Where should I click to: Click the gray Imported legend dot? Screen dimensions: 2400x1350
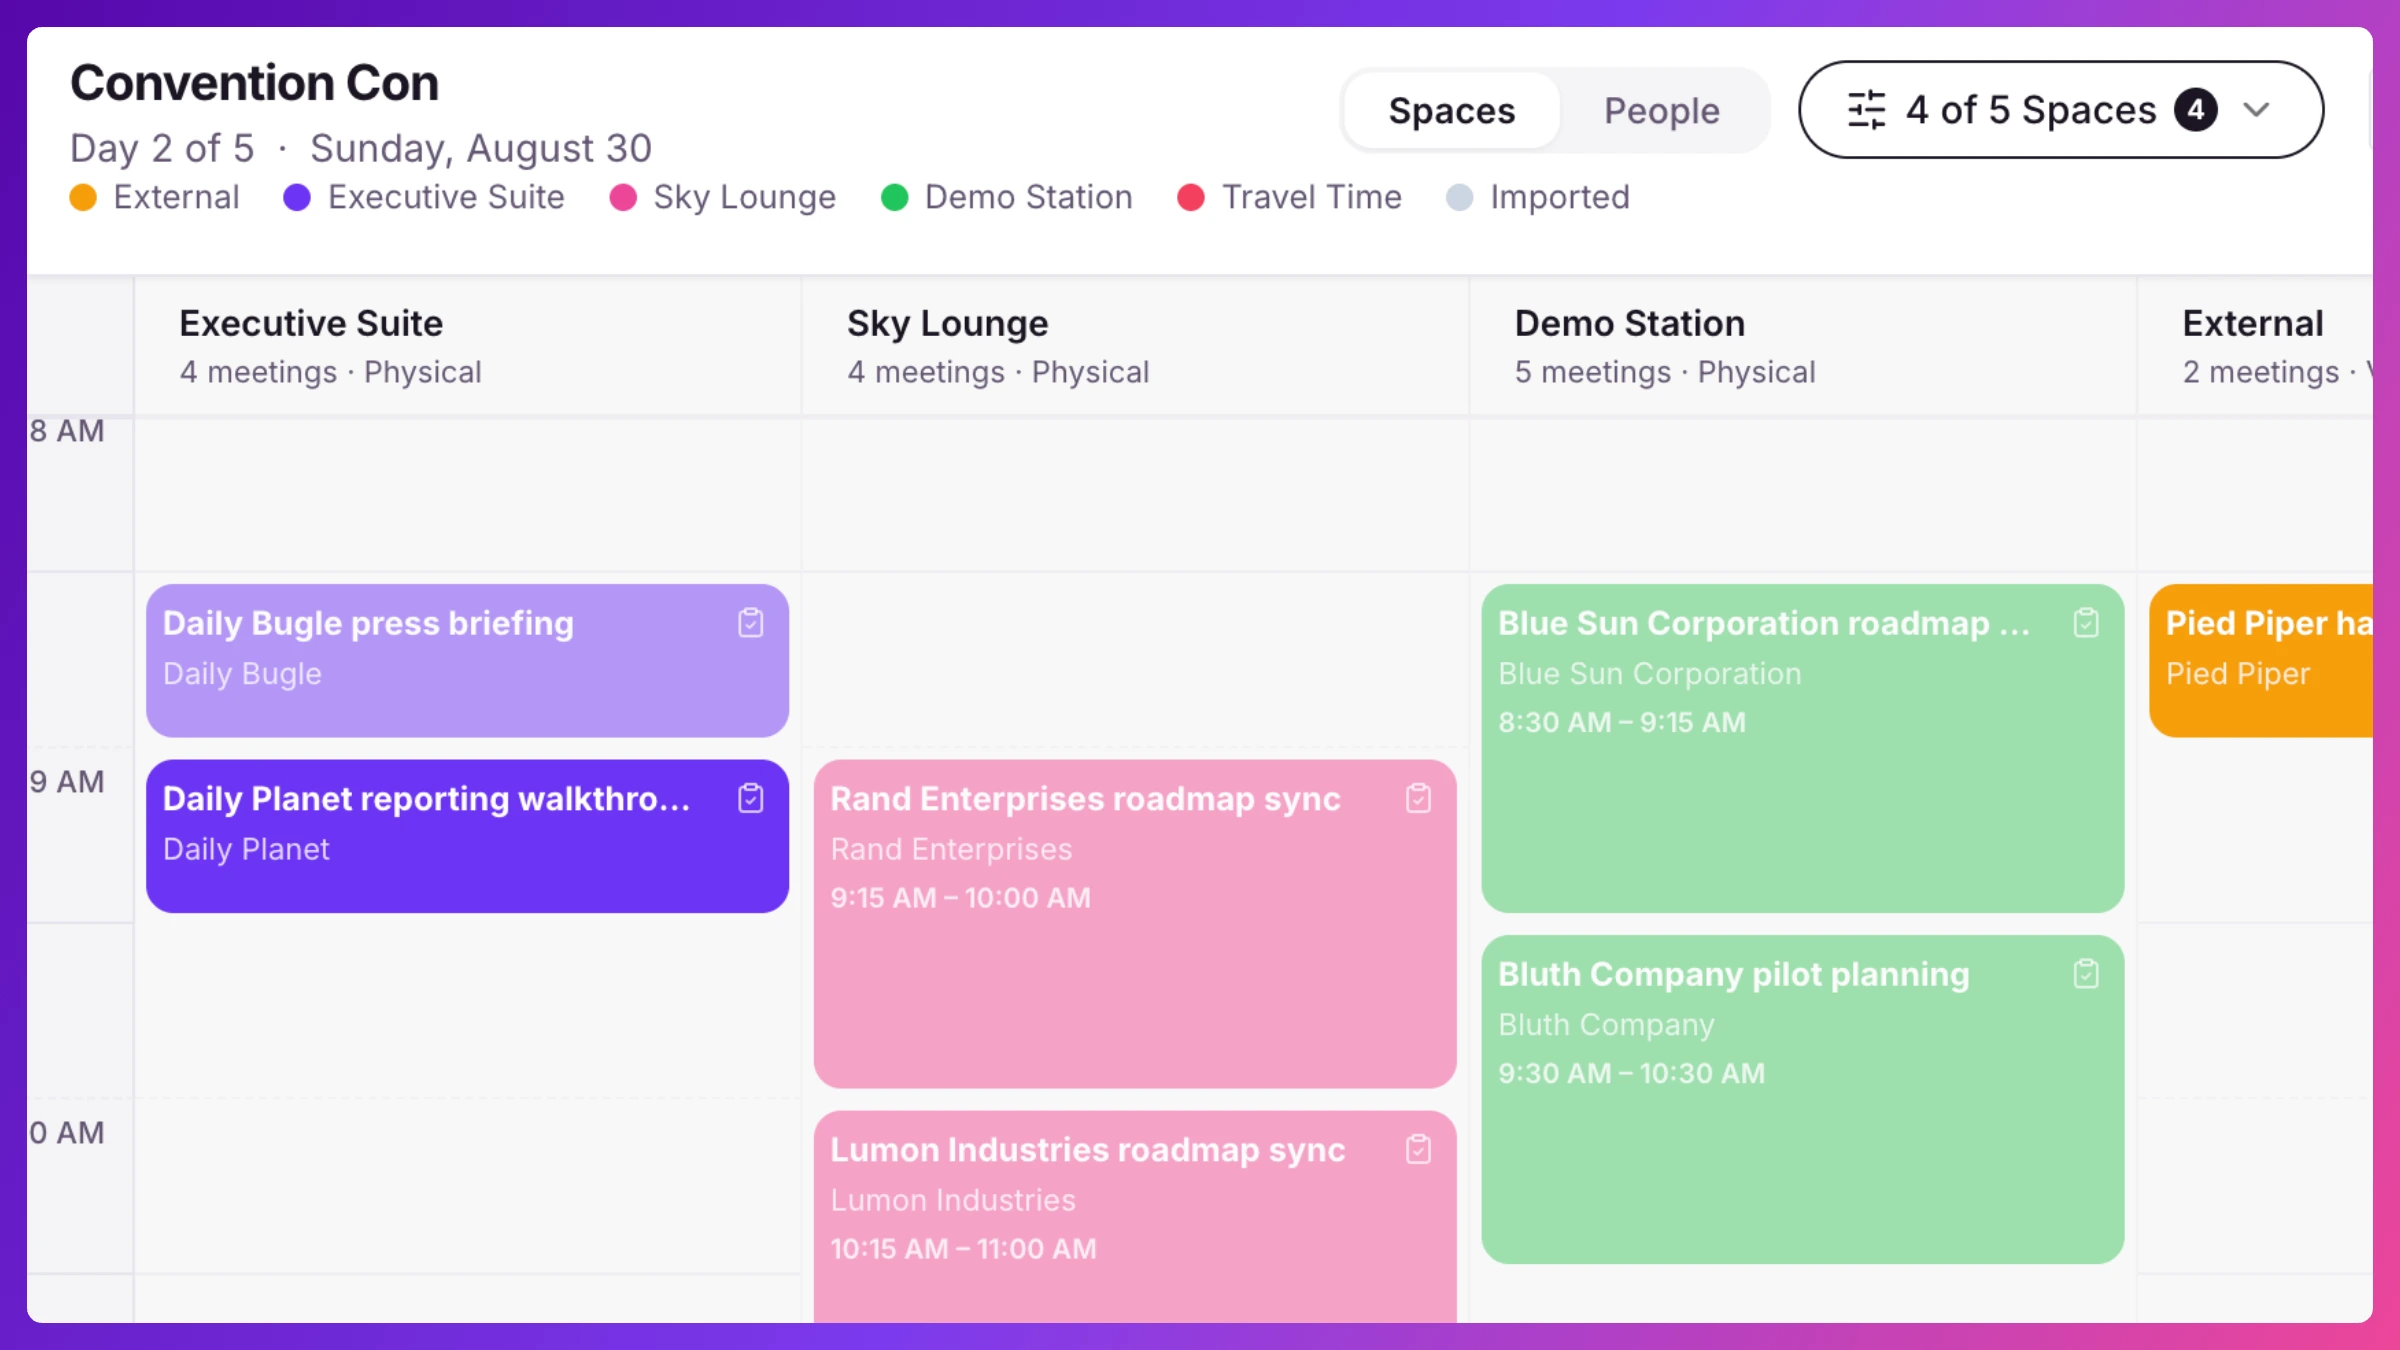[1459, 197]
